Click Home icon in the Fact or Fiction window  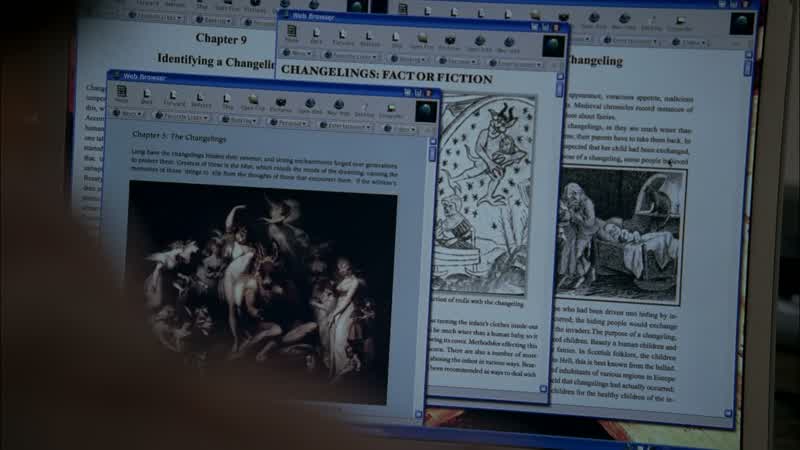[292, 33]
